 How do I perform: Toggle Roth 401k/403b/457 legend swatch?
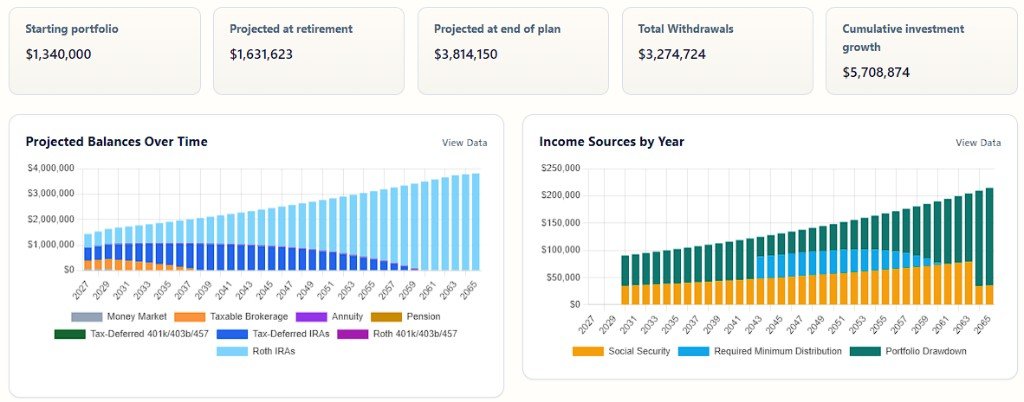click(x=353, y=334)
